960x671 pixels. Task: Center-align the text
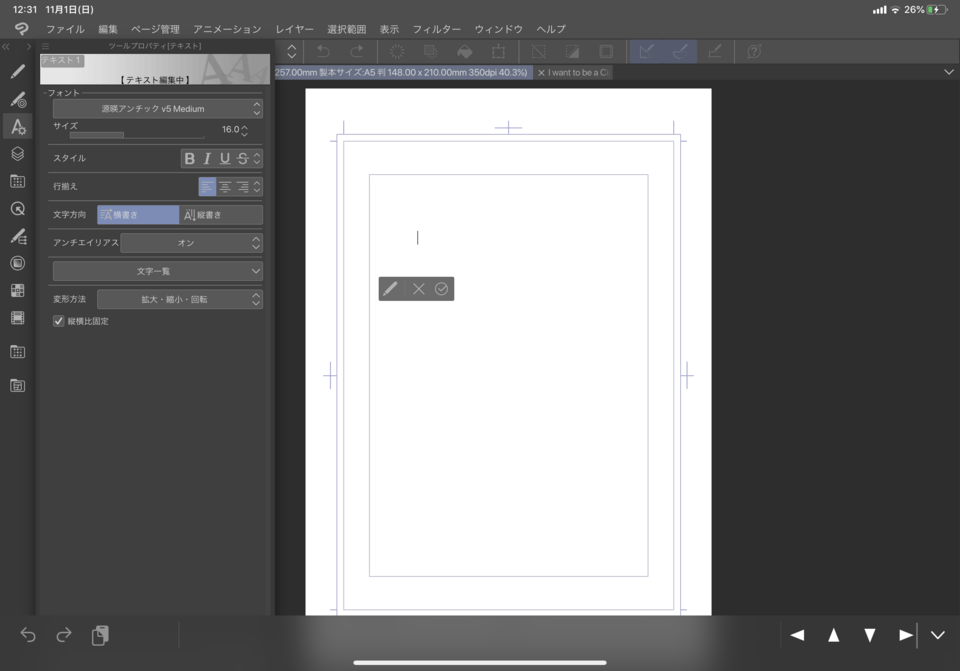[225, 187]
